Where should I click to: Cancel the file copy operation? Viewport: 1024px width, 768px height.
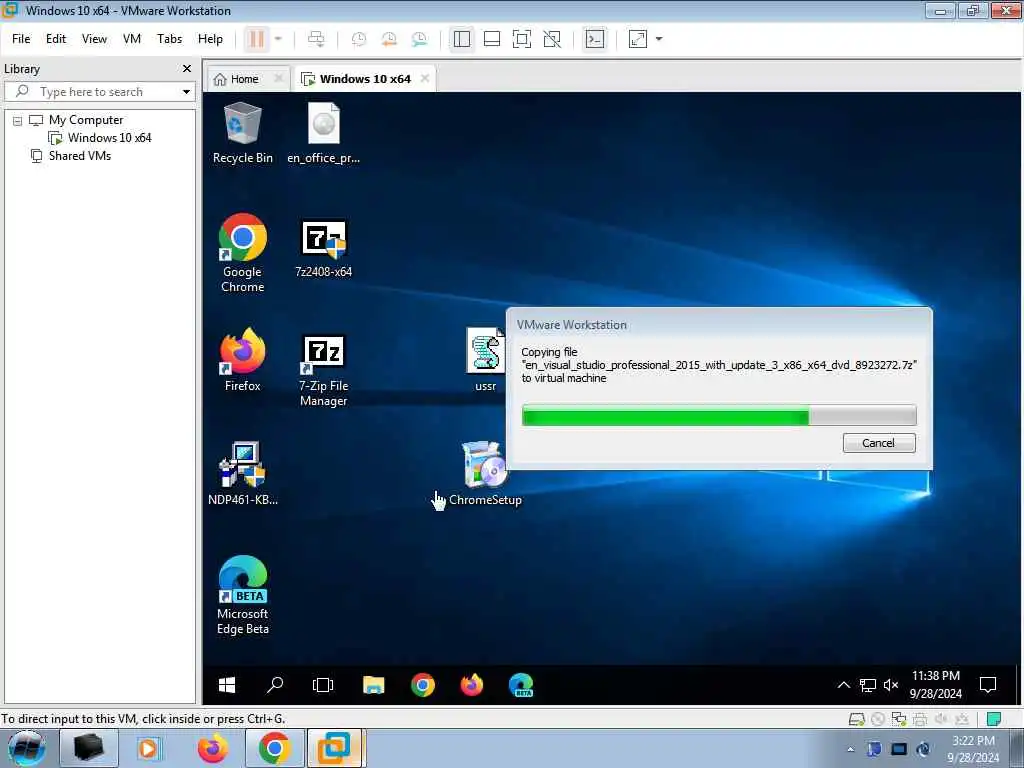879,443
